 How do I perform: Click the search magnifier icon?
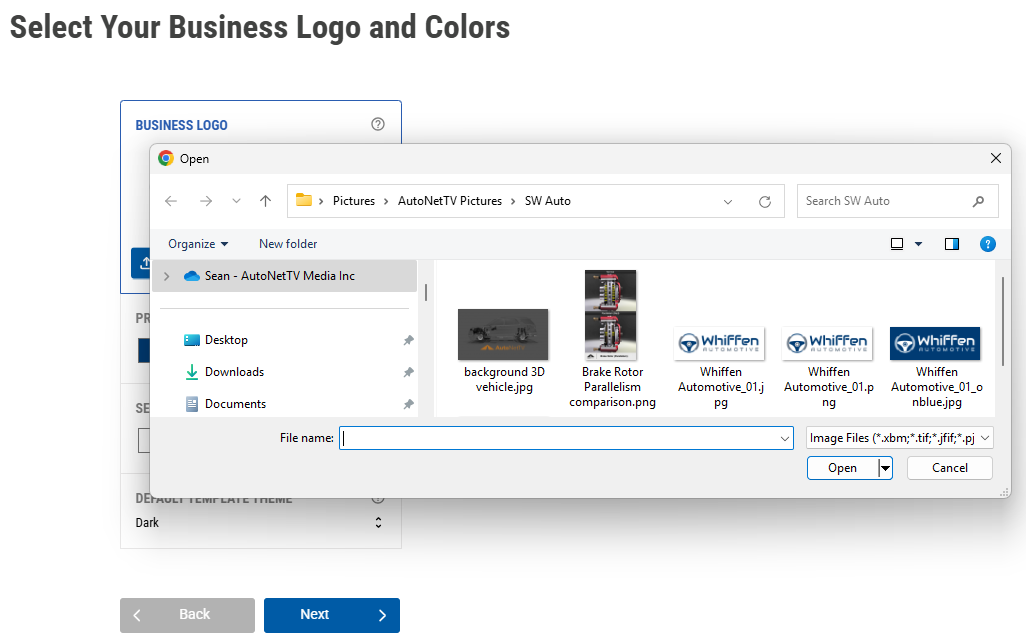pos(978,201)
